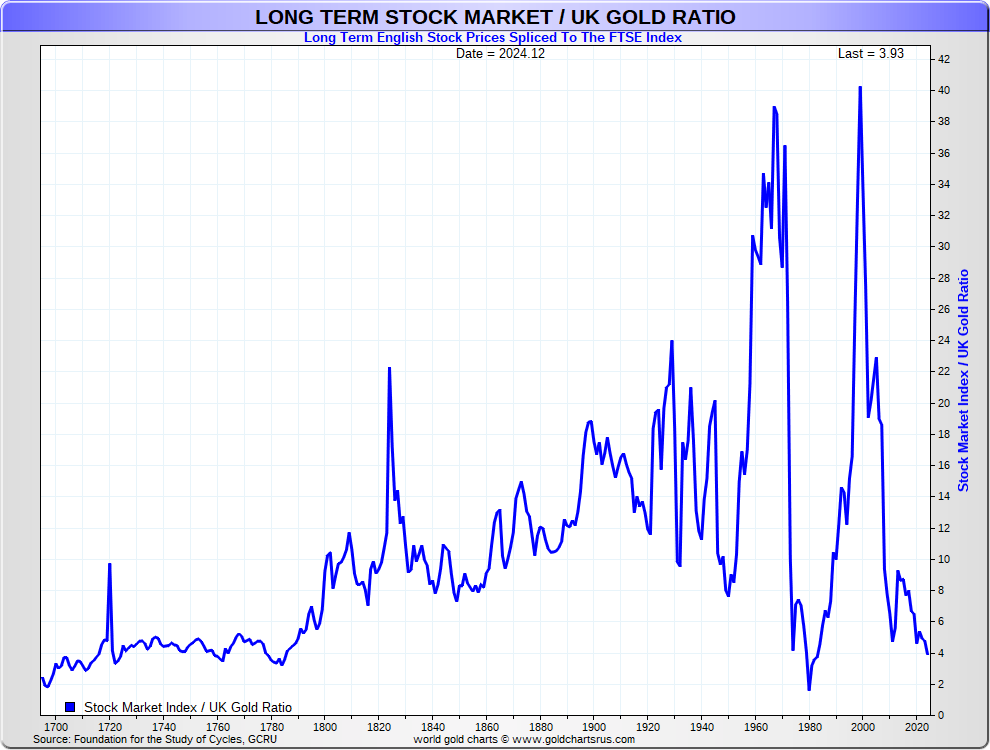Viewport: 990px width, 750px height.
Task: Click the 1700 tick on the year axis
Action: [56, 727]
